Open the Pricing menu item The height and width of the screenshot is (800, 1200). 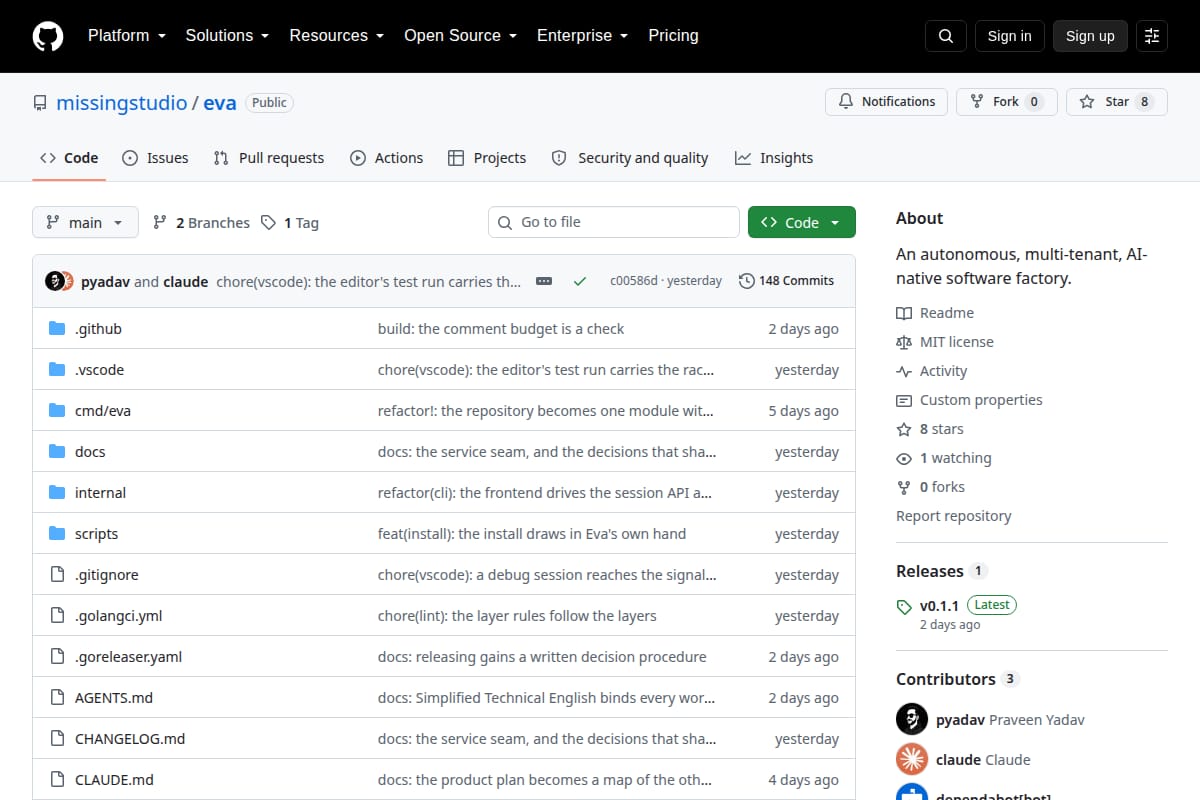pyautogui.click(x=673, y=36)
